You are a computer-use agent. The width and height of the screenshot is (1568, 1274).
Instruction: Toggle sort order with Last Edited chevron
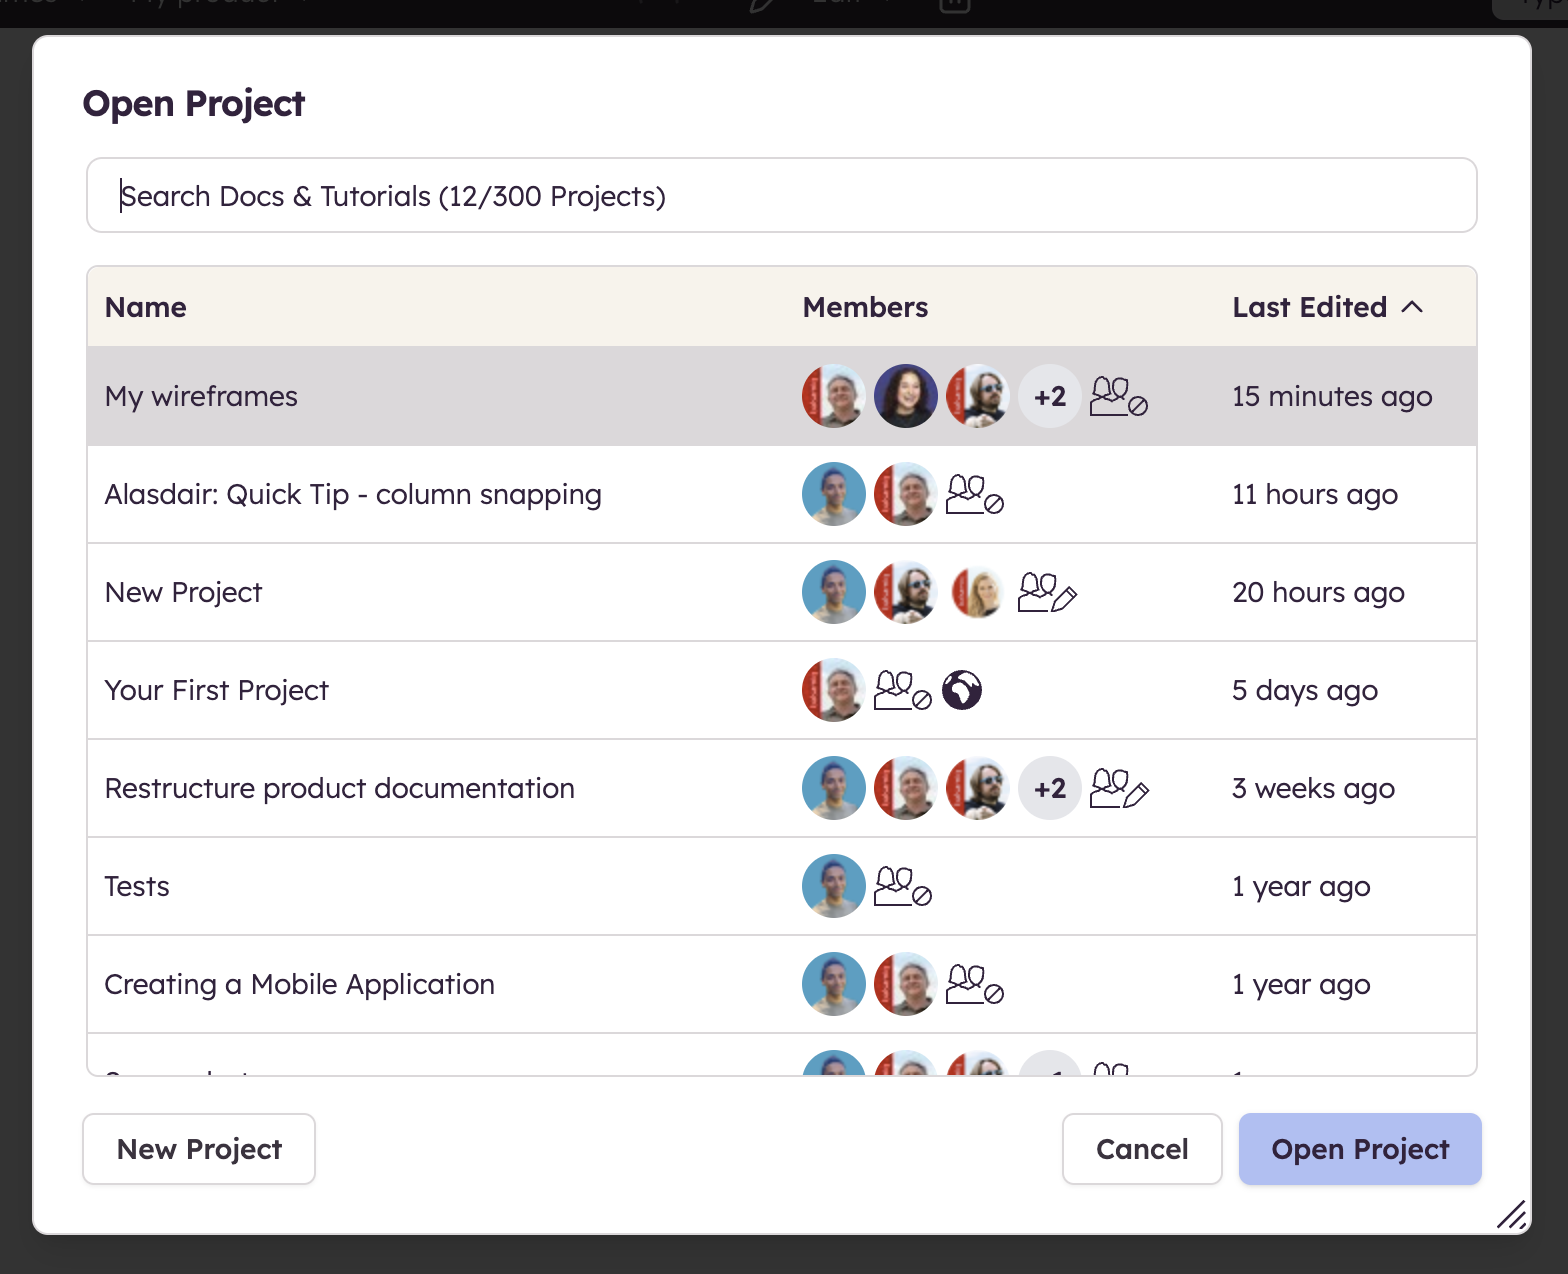(x=1412, y=307)
